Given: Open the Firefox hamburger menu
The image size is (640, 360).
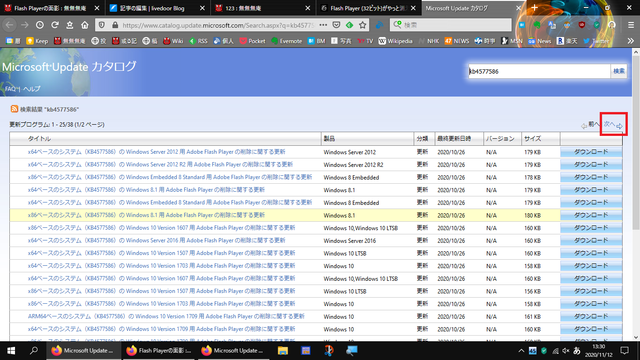Looking at the screenshot, I should point(631,25).
